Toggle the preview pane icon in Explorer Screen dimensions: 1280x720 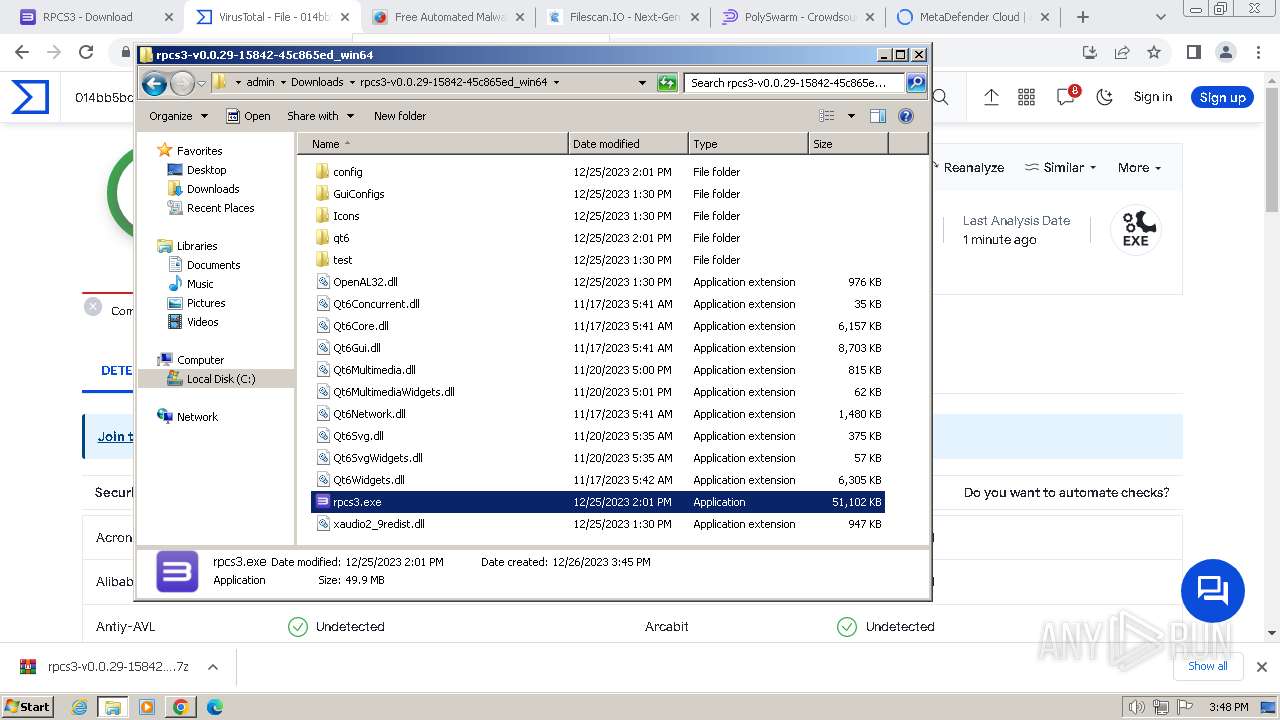[x=877, y=116]
